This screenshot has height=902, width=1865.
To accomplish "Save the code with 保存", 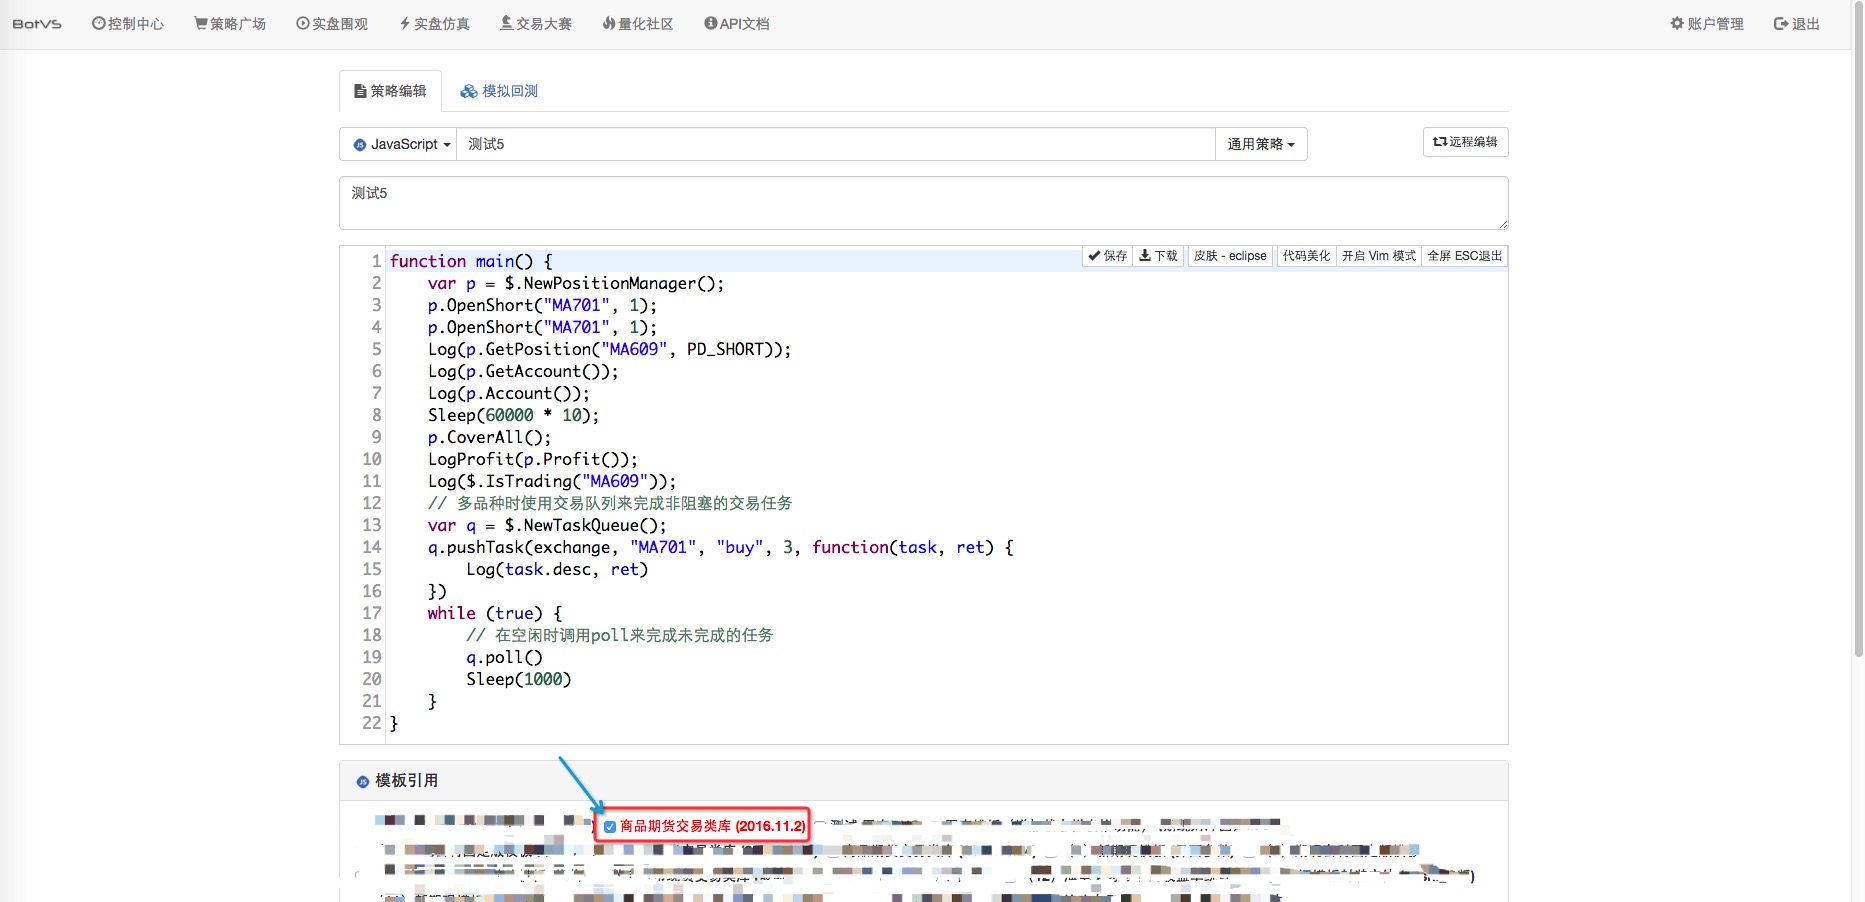I will click(x=1108, y=256).
